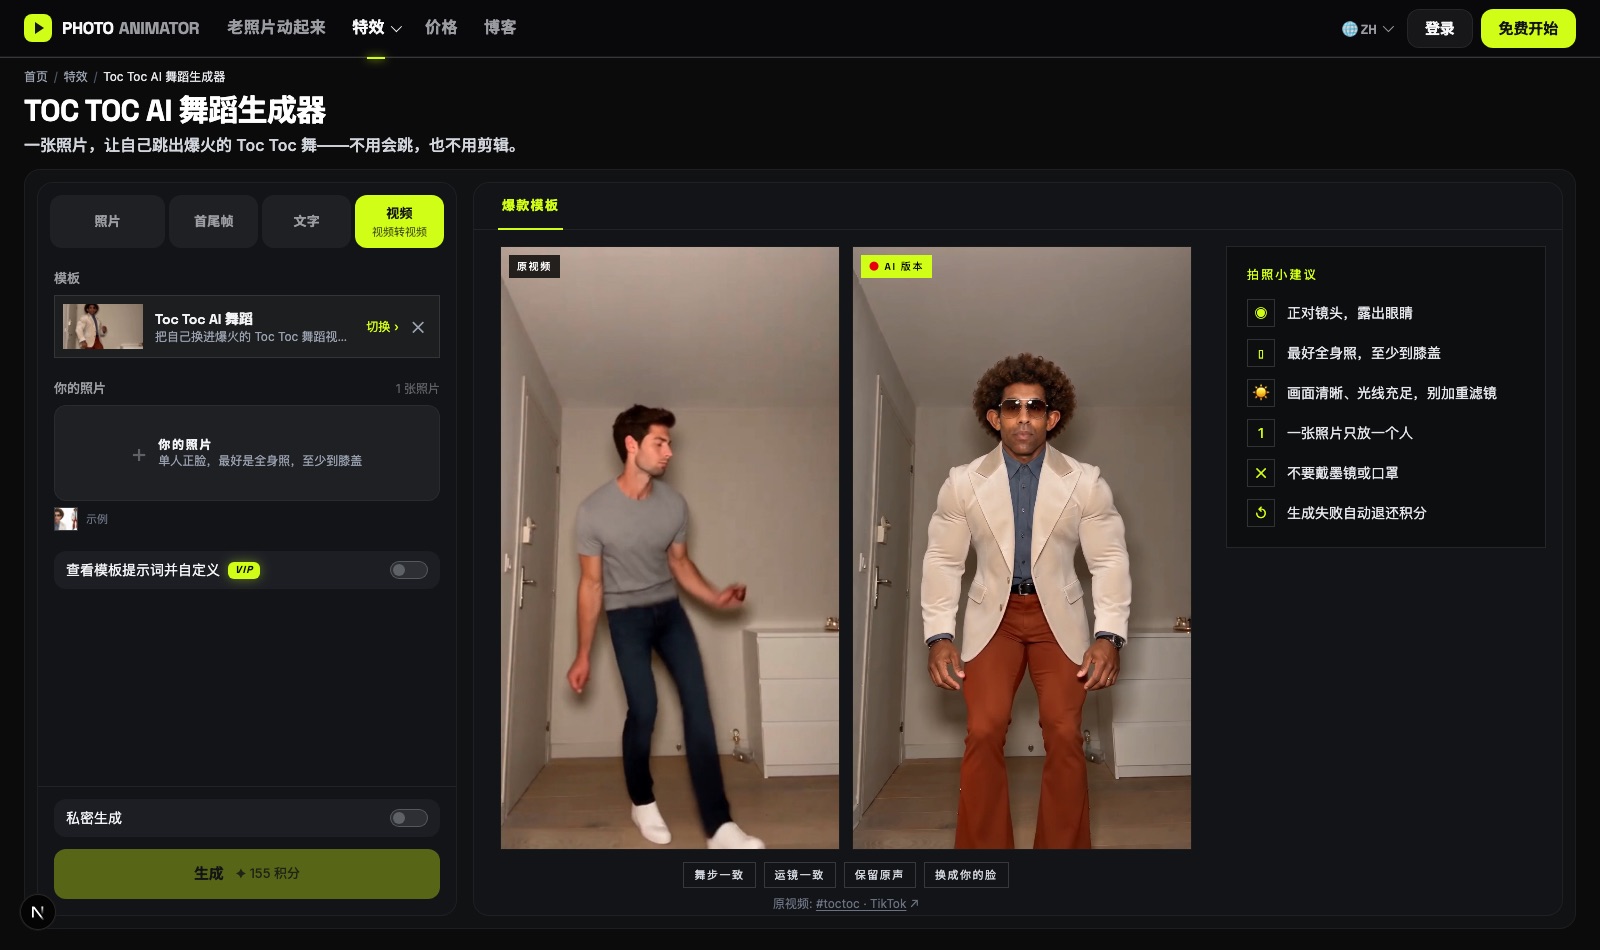The image size is (1600, 950).
Task: Open the 价格 menu item
Action: tap(441, 28)
